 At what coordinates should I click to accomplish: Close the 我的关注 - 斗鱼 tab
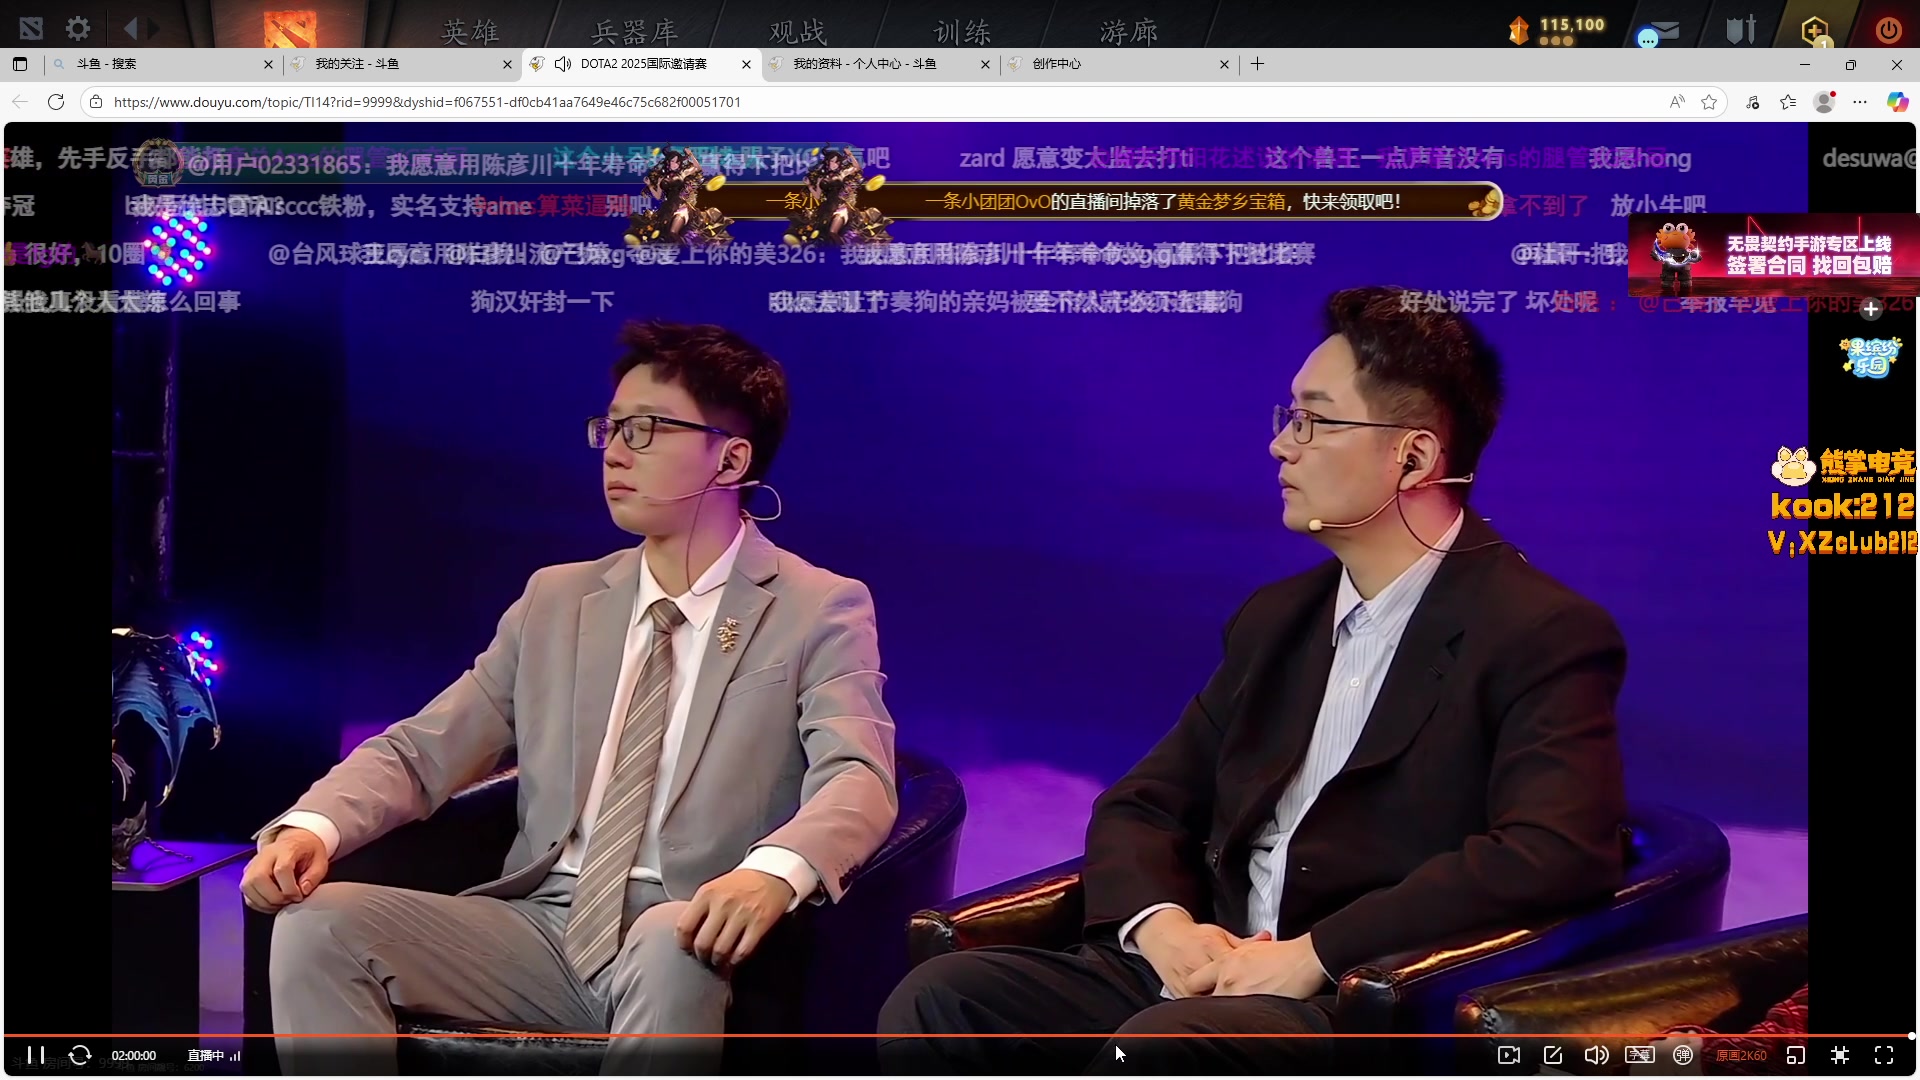click(507, 64)
